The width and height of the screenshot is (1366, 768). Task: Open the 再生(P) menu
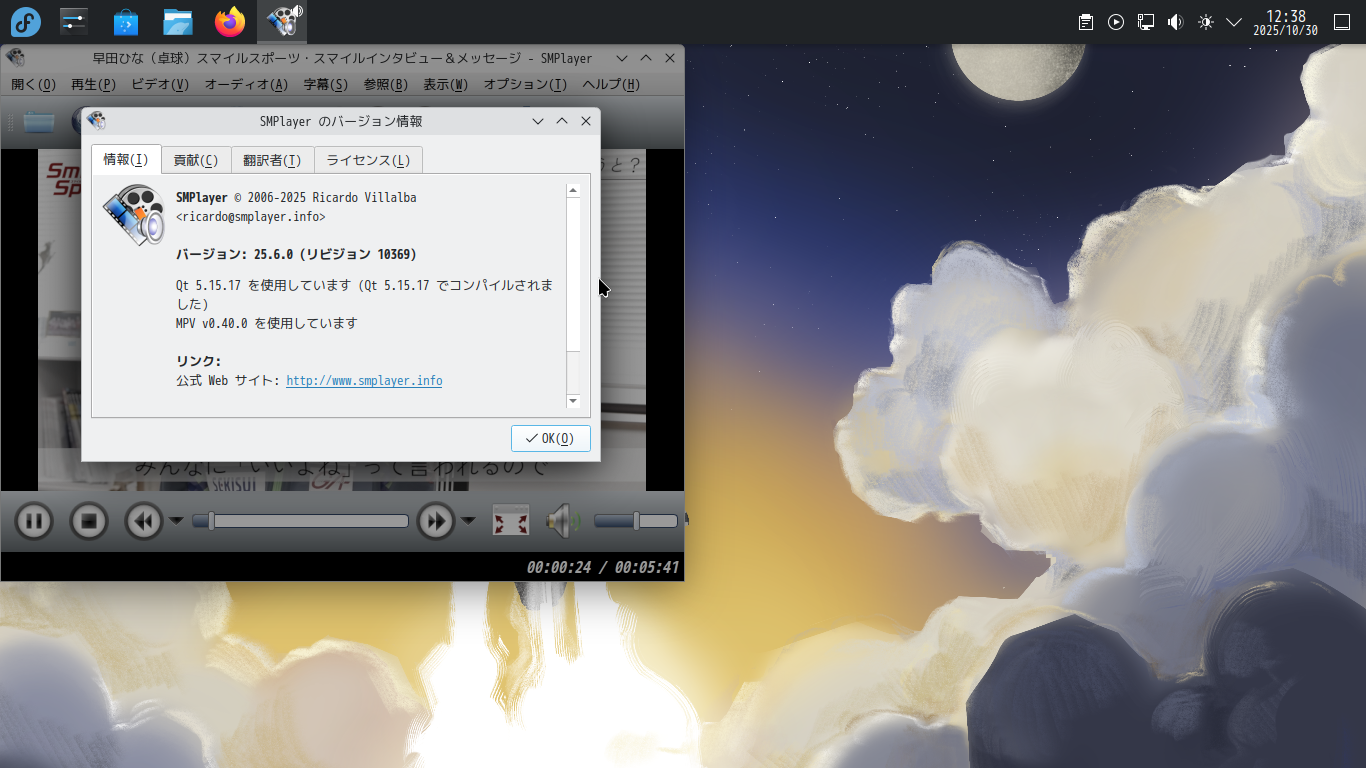[x=93, y=85]
